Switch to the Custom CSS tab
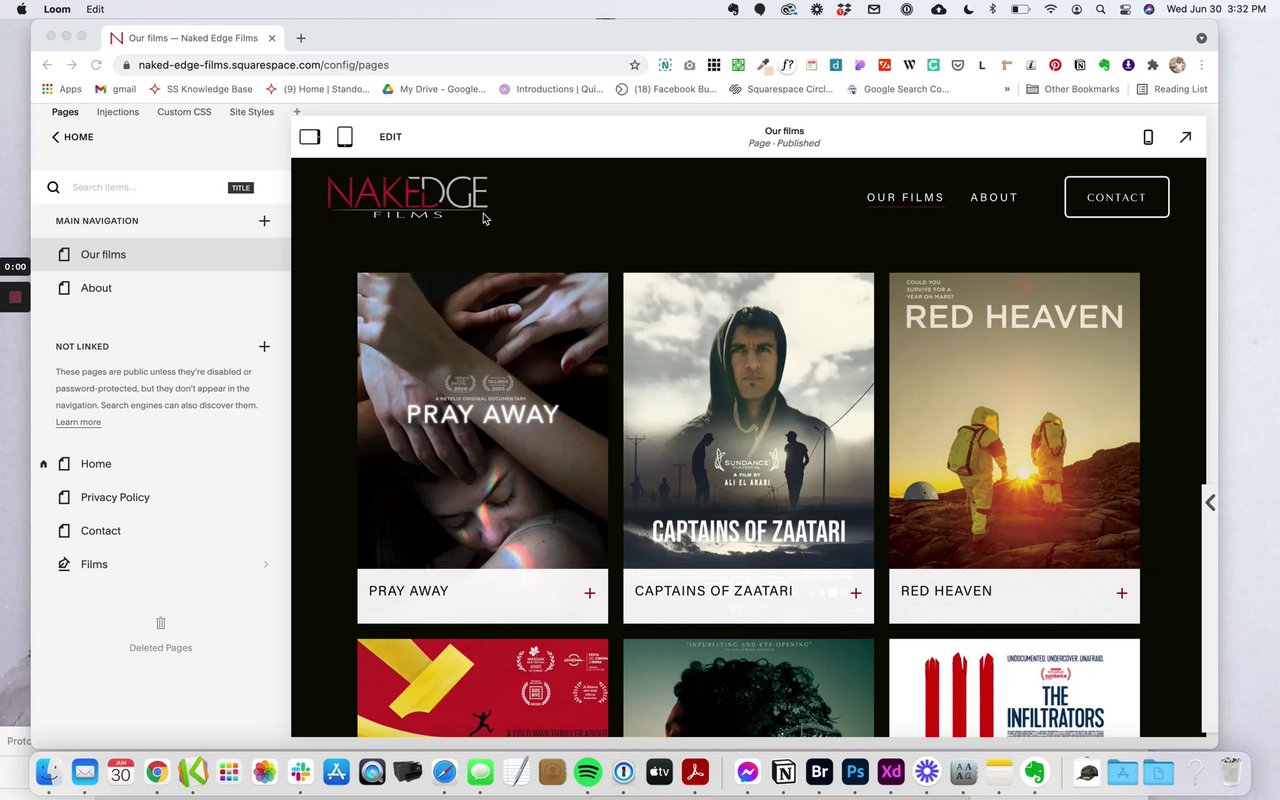Screen dimensions: 1280x800 coord(184,112)
